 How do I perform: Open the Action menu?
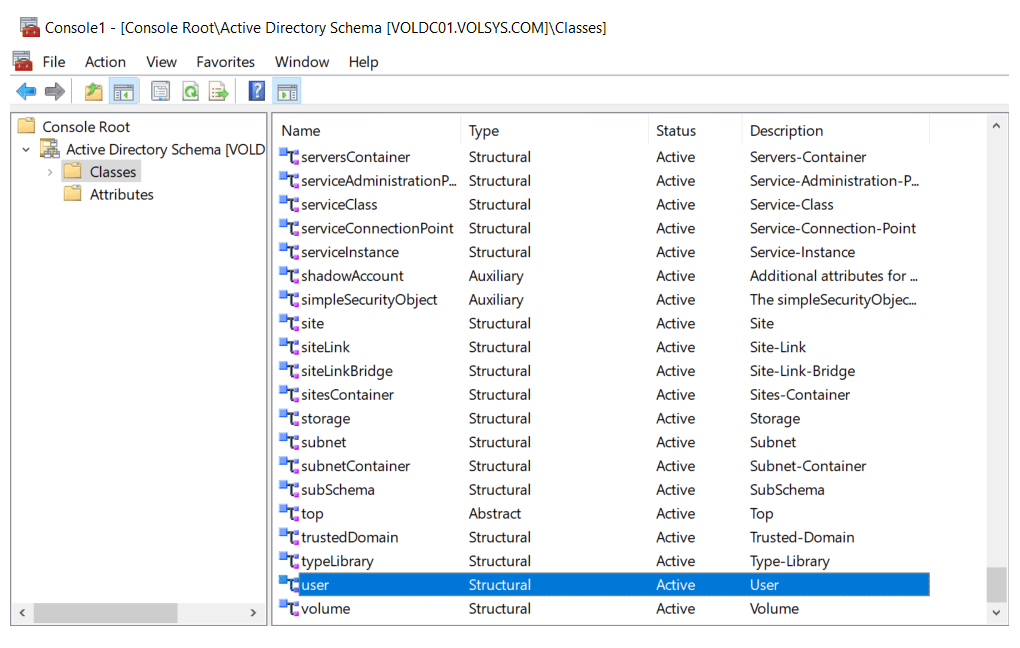pos(105,62)
